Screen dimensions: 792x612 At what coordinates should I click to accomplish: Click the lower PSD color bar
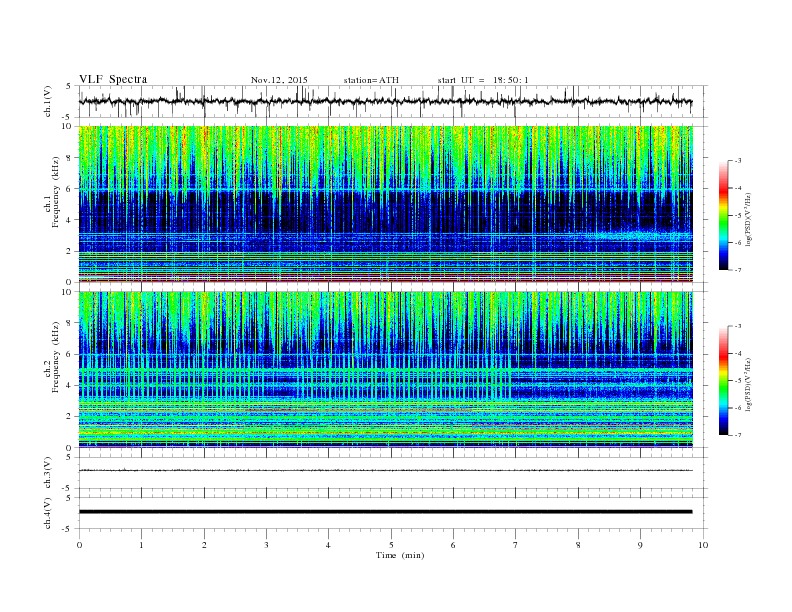point(723,380)
